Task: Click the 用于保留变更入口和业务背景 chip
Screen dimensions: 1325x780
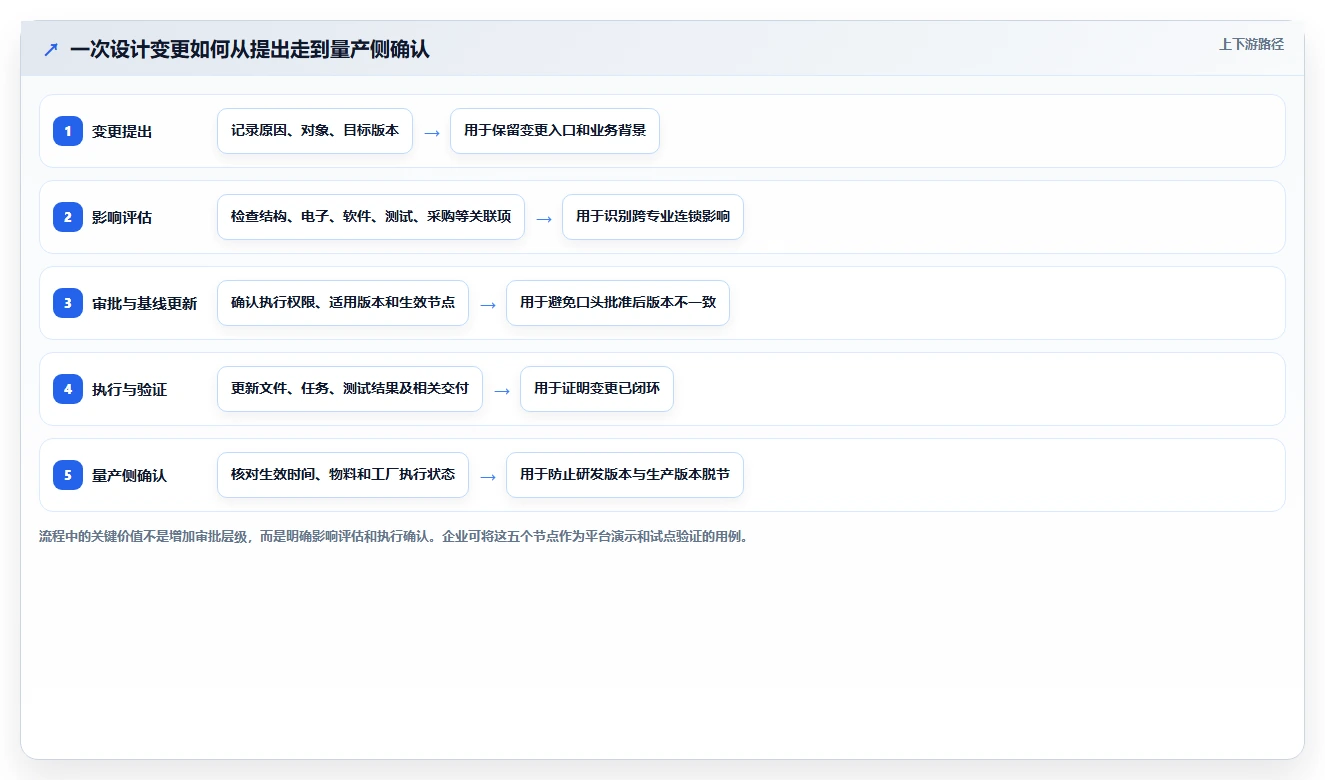Action: click(555, 131)
